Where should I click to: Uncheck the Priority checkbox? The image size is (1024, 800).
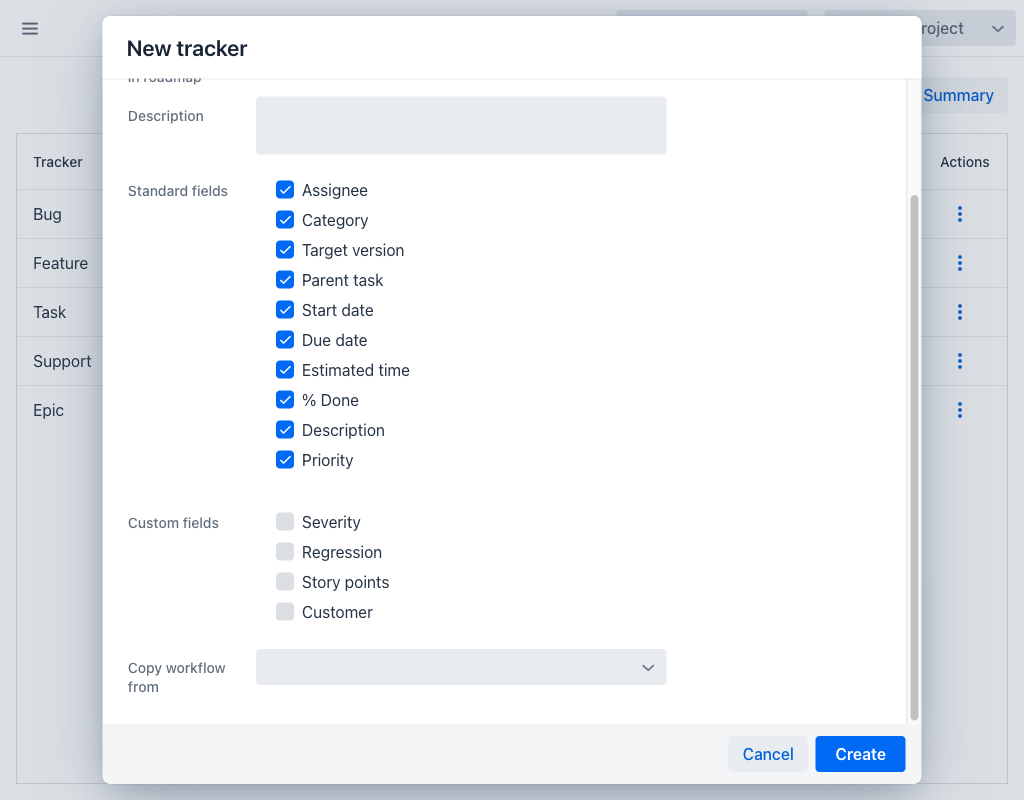285,460
